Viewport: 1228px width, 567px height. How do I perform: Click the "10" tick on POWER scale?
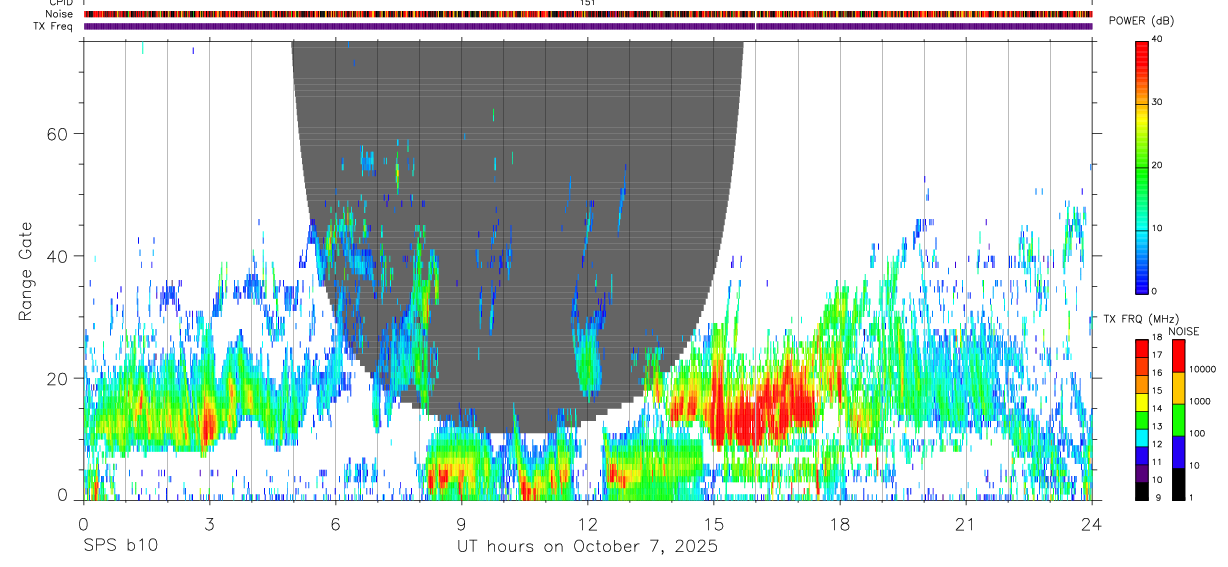click(1156, 229)
